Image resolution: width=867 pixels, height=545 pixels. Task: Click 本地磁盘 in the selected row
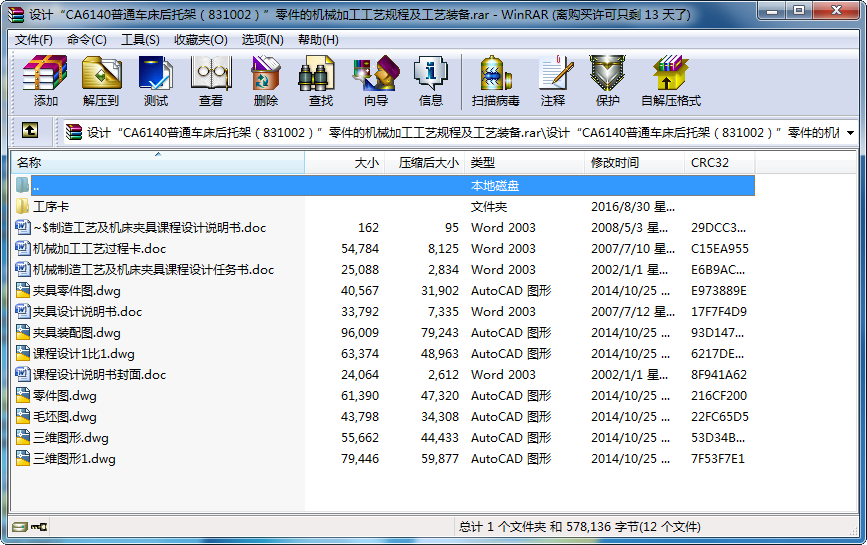(495, 186)
